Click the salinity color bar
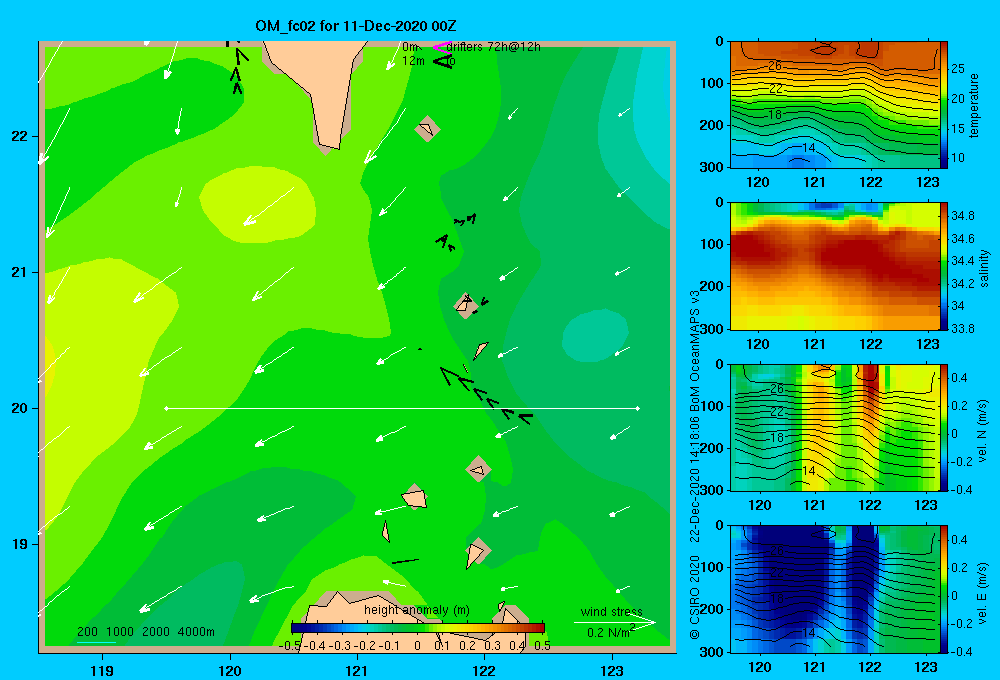1000x680 pixels. (x=944, y=266)
